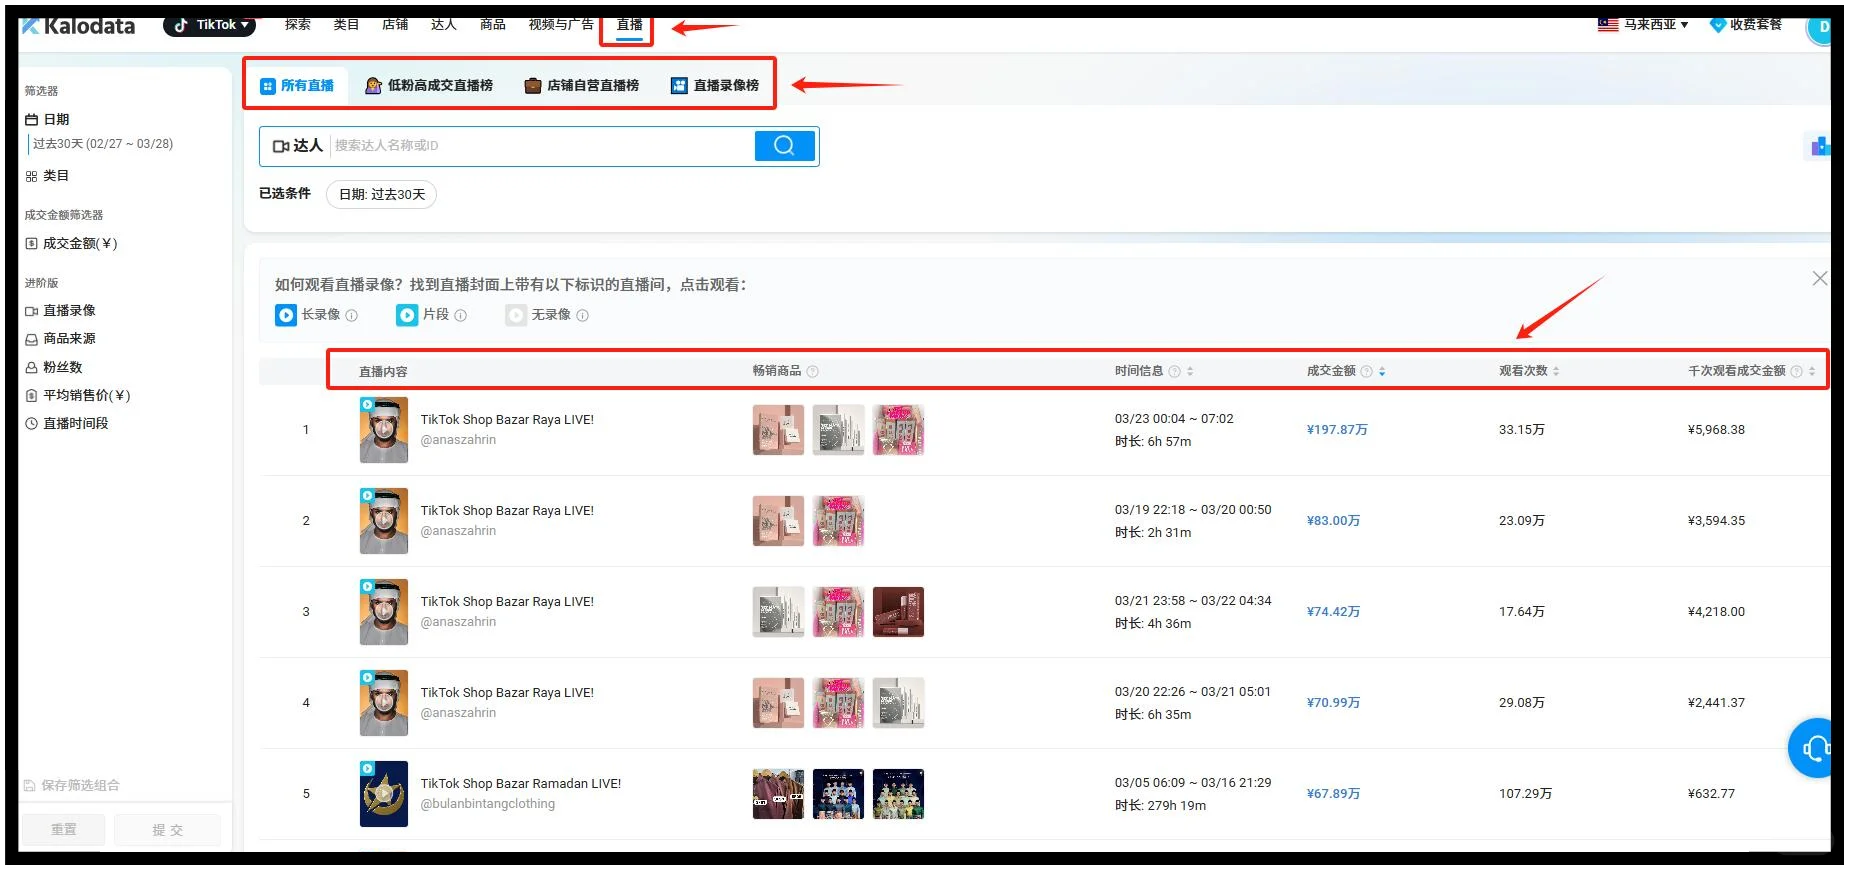Click the info icon beside 无录像
The image size is (1849, 870).
pyautogui.click(x=583, y=315)
